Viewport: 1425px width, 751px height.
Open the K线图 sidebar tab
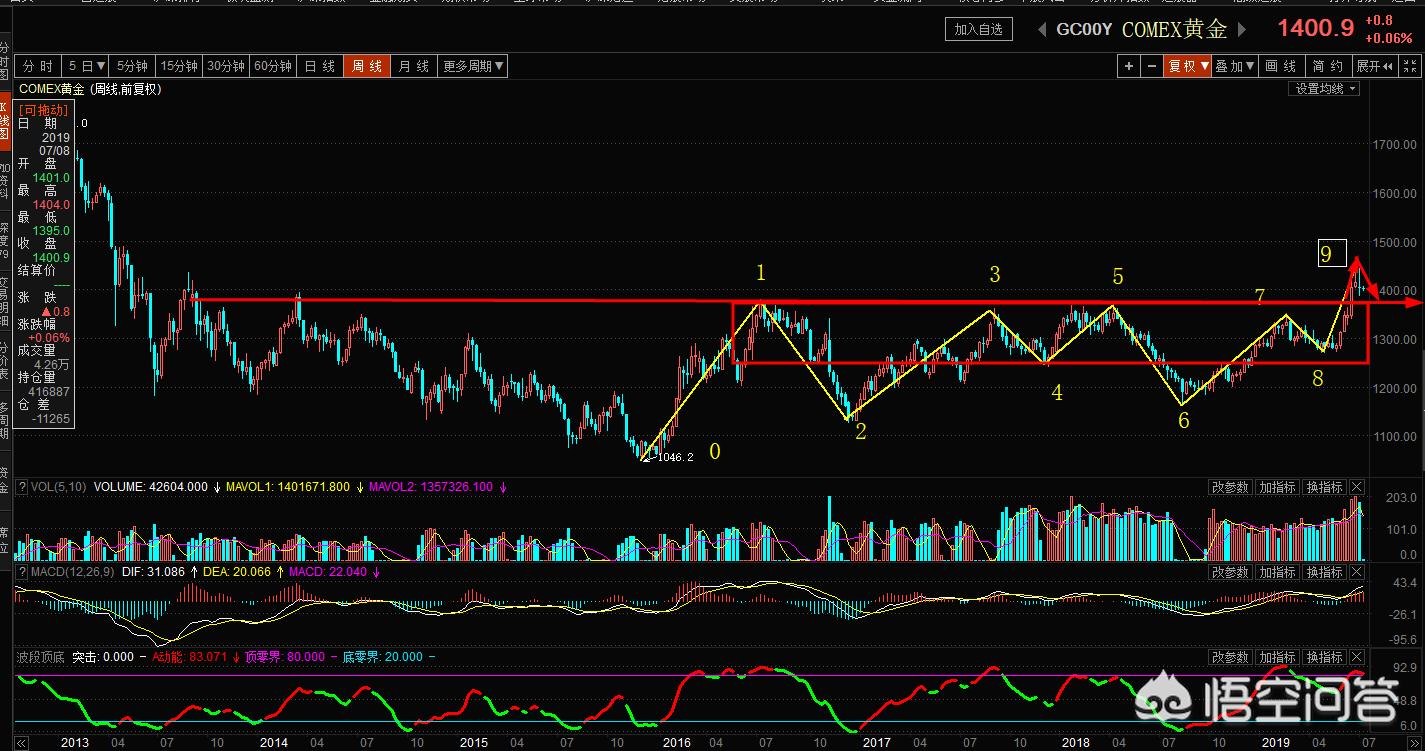click(4, 120)
